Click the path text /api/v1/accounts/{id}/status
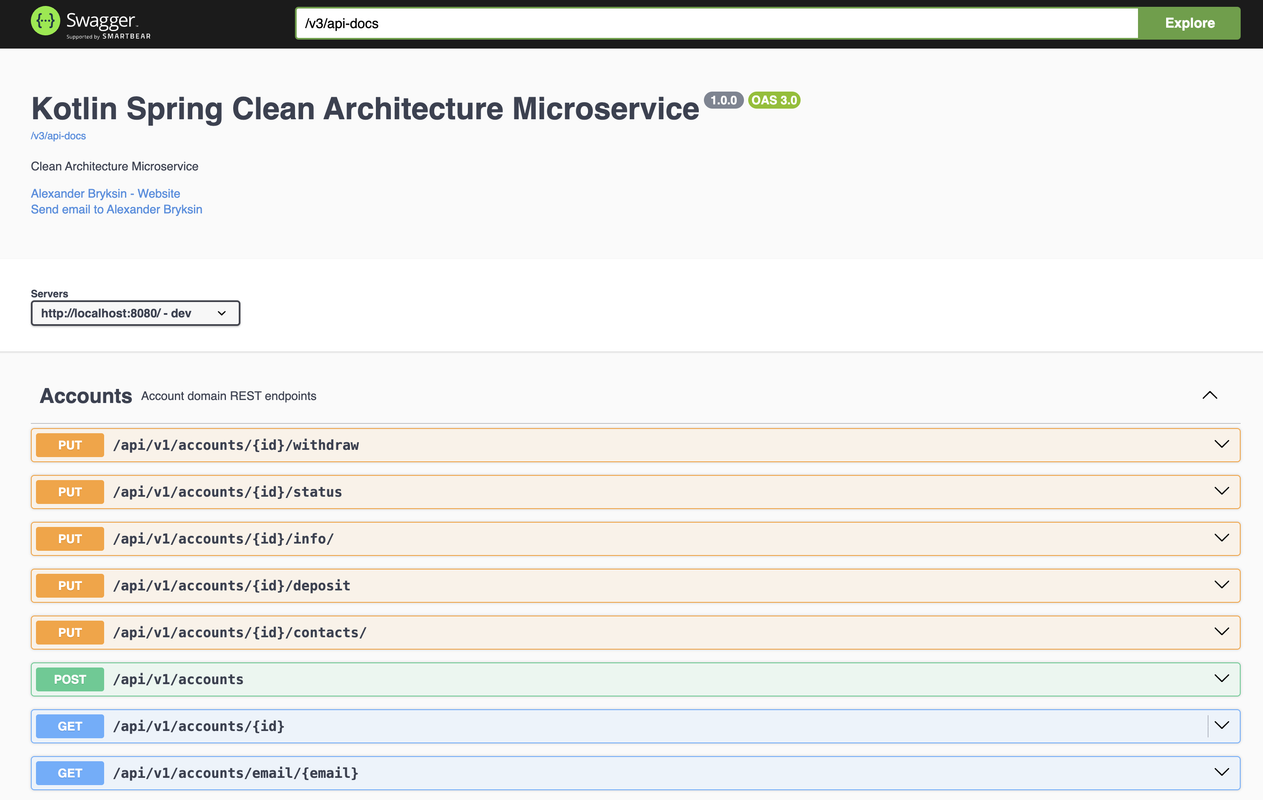The image size is (1263, 800). [x=228, y=492]
